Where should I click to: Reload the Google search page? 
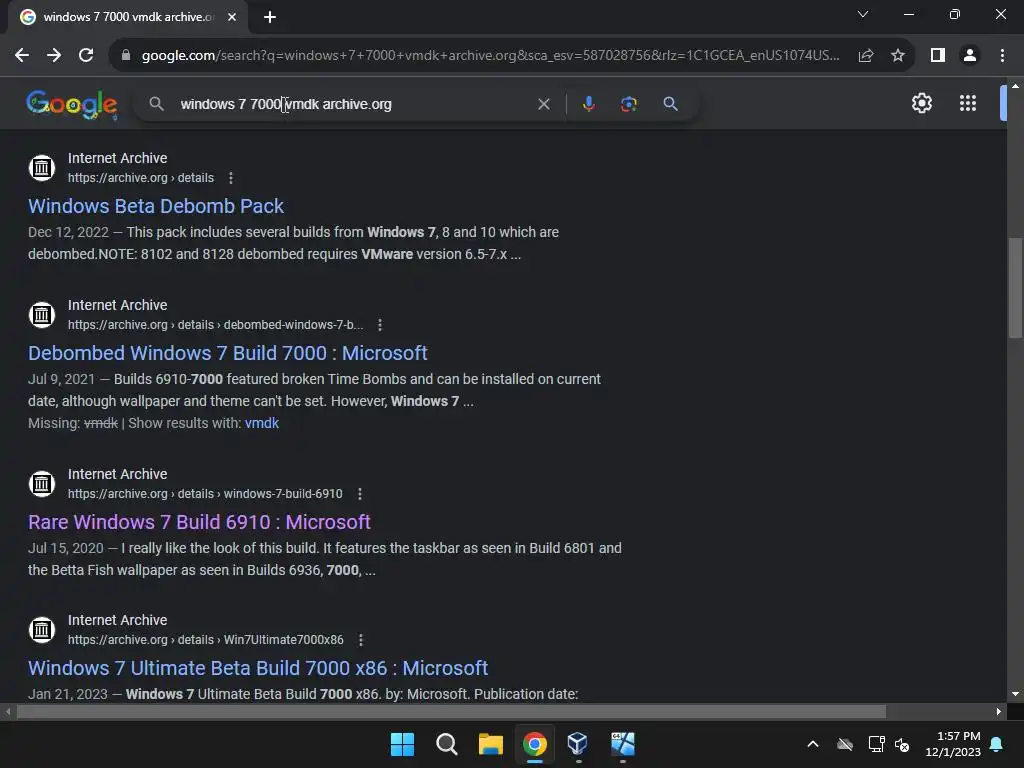click(x=86, y=56)
